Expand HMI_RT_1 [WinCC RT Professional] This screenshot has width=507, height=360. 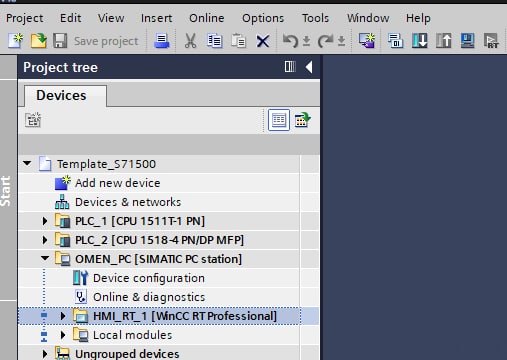[63, 316]
